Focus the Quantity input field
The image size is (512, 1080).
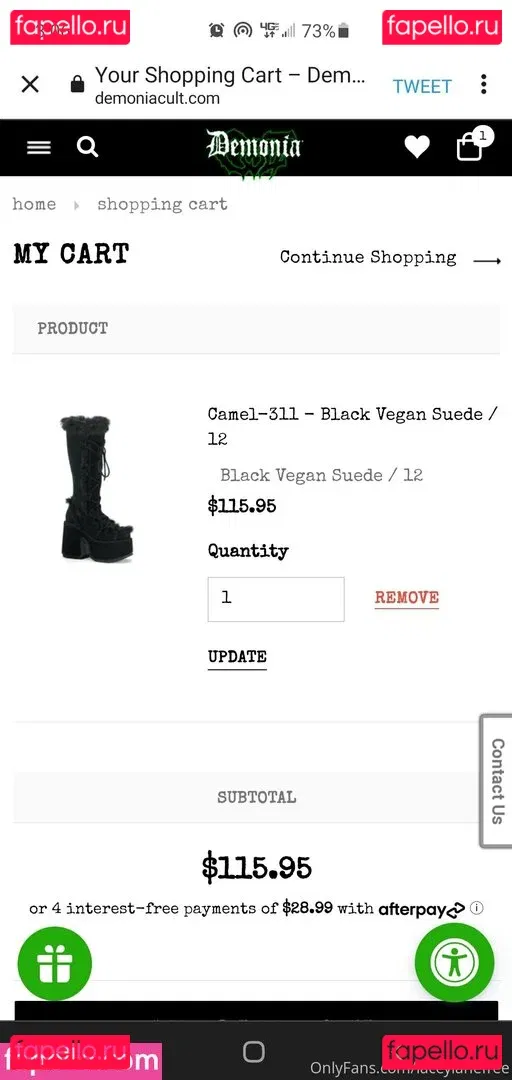[276, 599]
